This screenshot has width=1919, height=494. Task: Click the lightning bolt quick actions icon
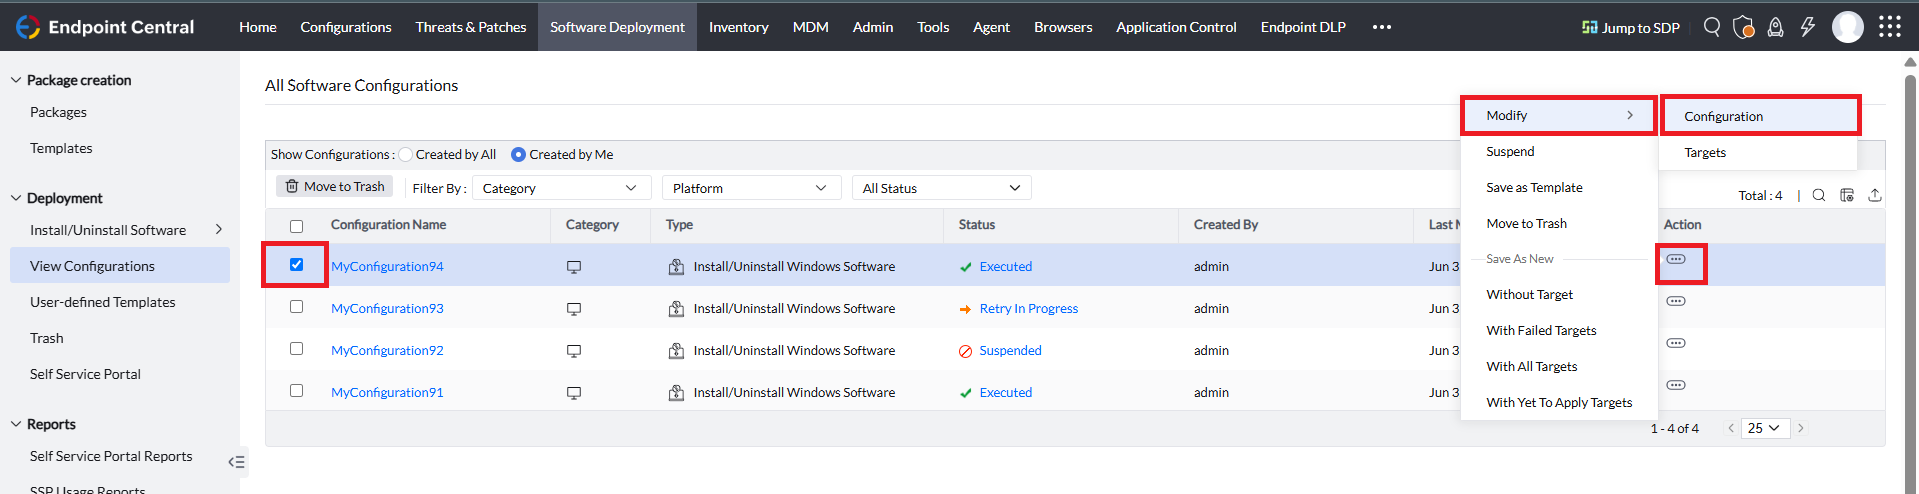[1807, 27]
